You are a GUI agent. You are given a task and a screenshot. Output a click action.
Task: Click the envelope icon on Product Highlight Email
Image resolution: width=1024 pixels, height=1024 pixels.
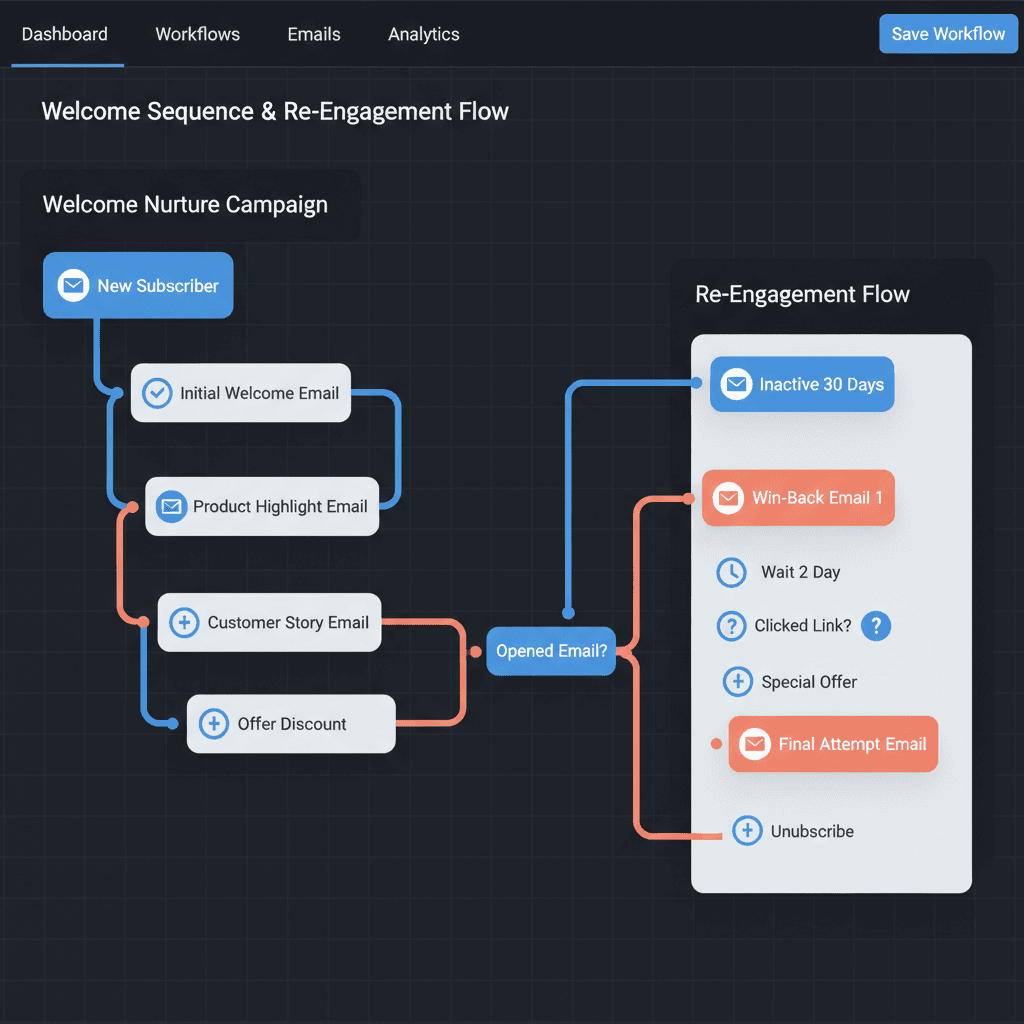(171, 507)
